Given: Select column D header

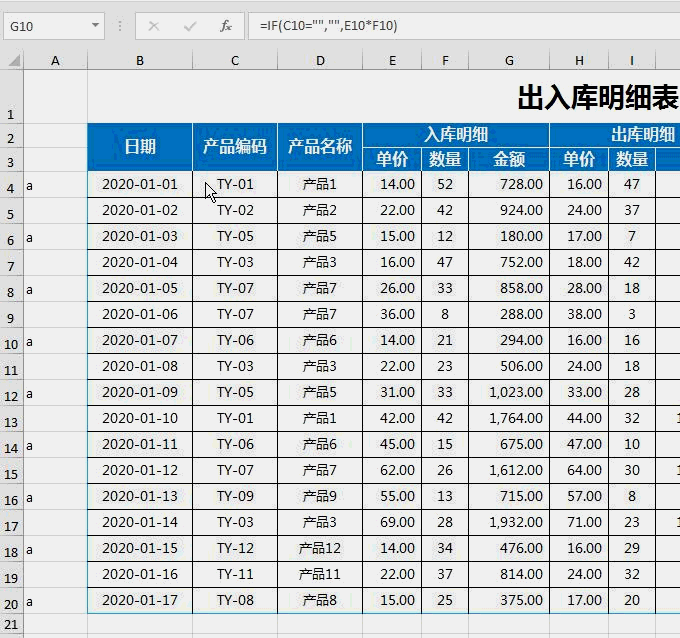Looking at the screenshot, I should click(x=320, y=61).
